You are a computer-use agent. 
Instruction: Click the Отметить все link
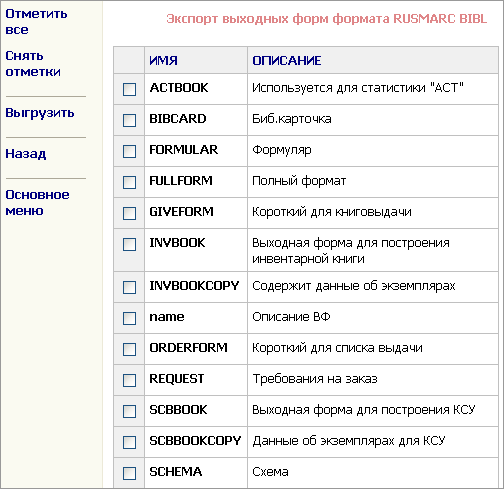click(36, 22)
